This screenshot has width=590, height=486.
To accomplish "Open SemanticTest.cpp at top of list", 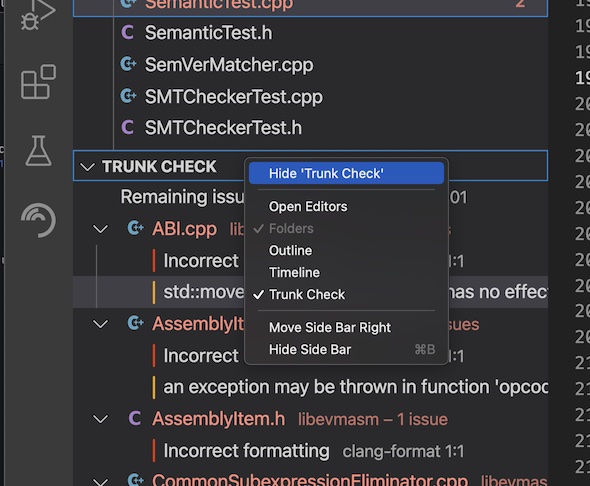I will 219,5.
